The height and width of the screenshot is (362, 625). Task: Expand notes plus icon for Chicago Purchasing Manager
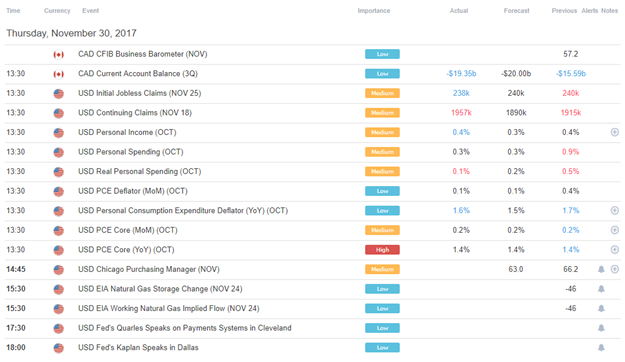tap(615, 269)
